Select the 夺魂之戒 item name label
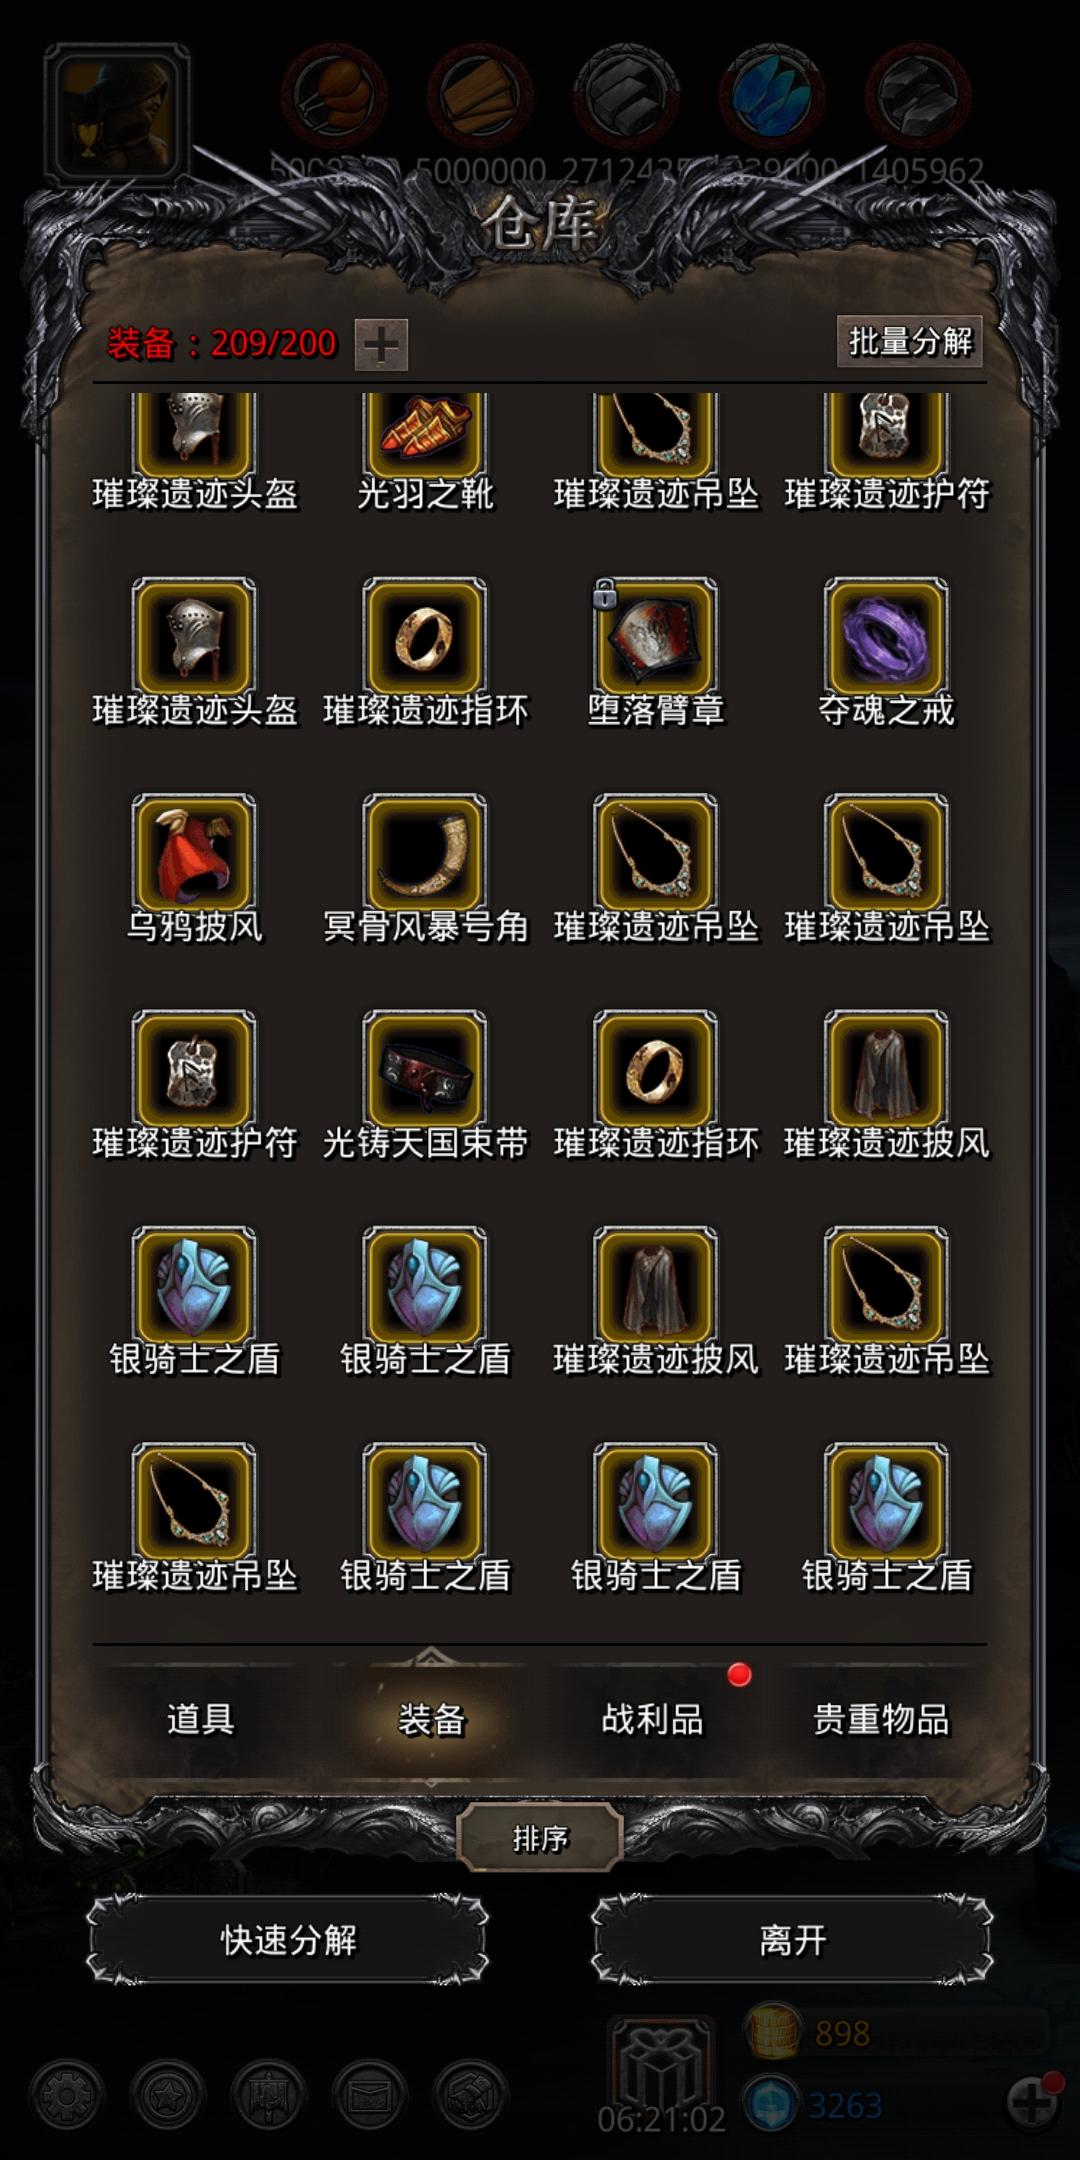Image resolution: width=1080 pixels, height=2160 pixels. click(886, 711)
